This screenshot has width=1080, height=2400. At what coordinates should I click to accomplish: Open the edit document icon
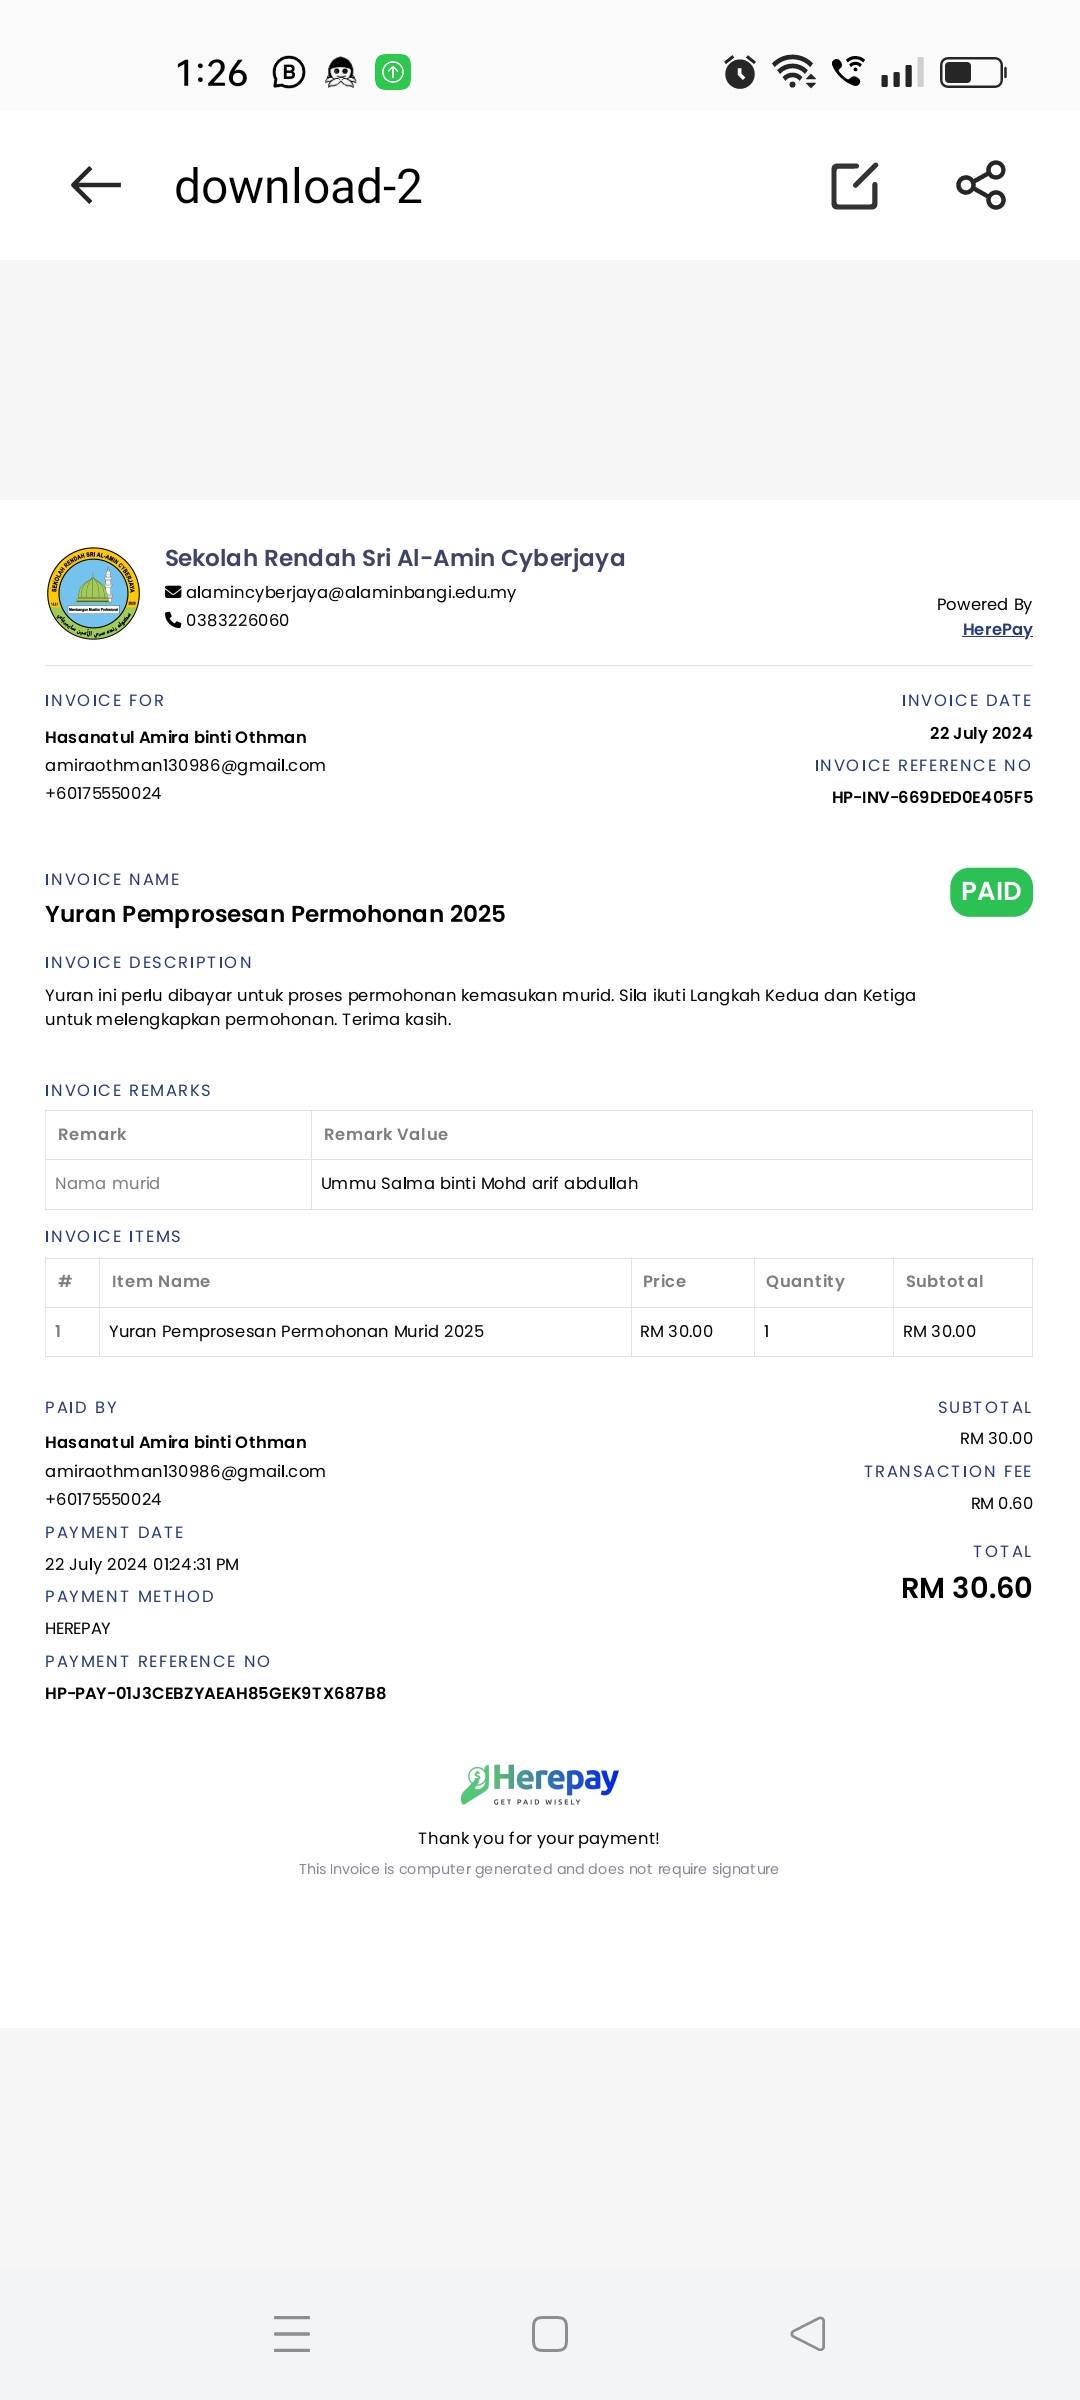[x=855, y=185]
